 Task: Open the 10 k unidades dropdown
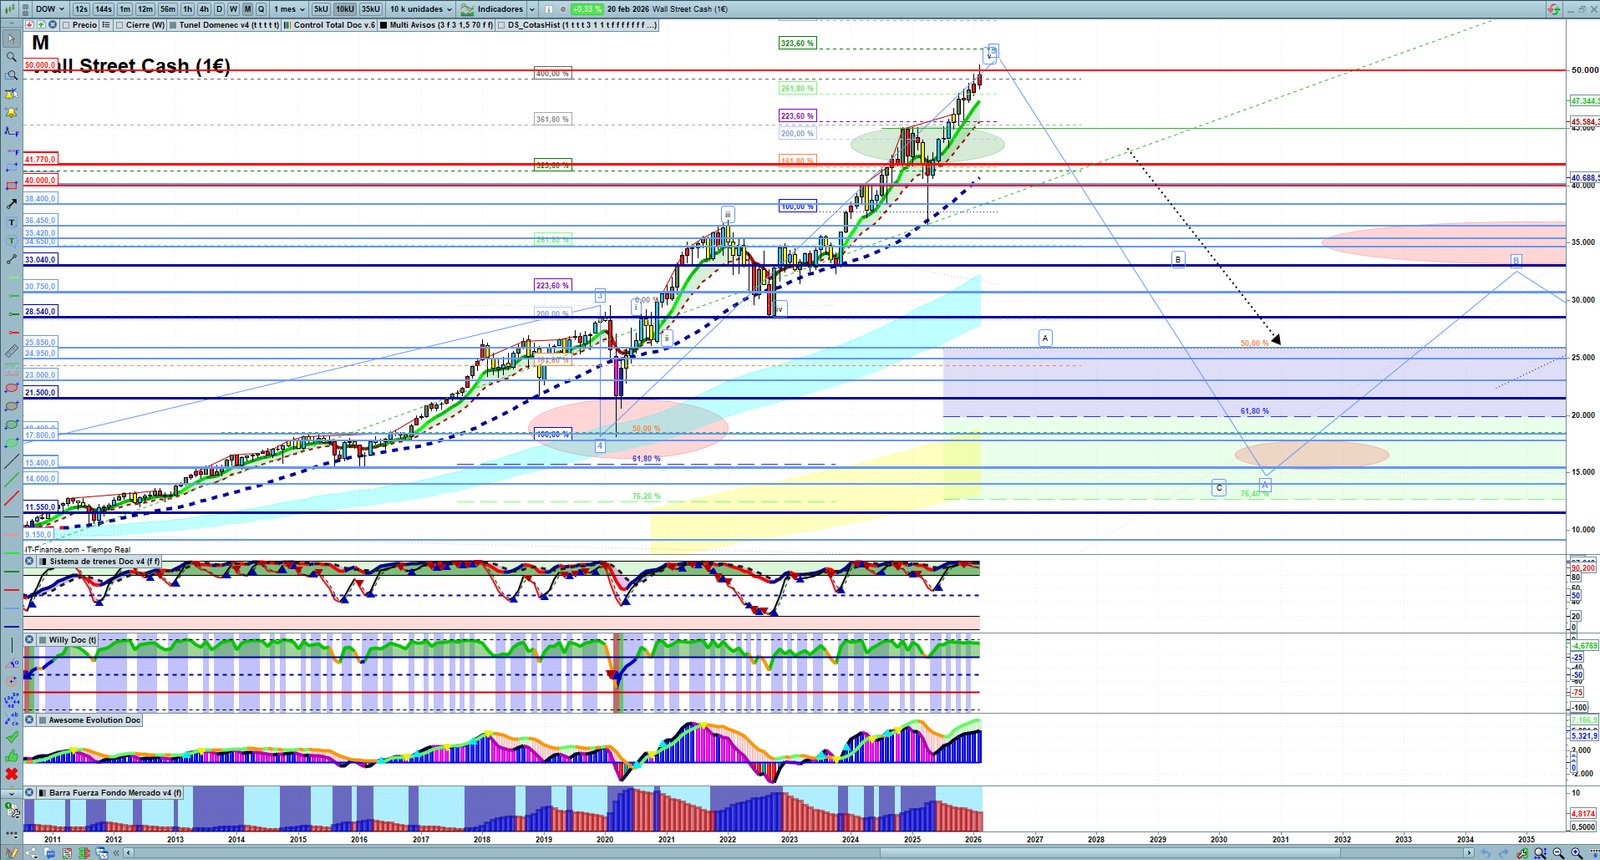(x=420, y=9)
